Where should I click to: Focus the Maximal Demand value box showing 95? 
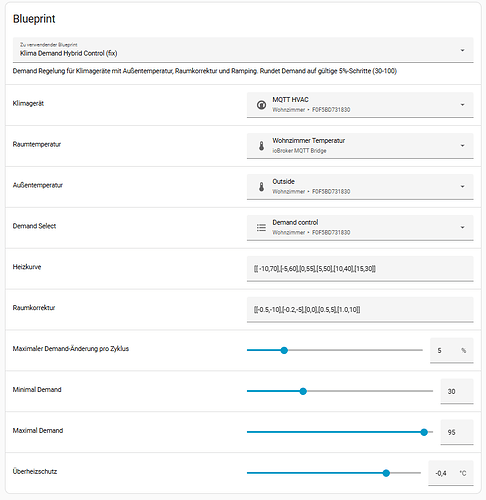click(457, 432)
